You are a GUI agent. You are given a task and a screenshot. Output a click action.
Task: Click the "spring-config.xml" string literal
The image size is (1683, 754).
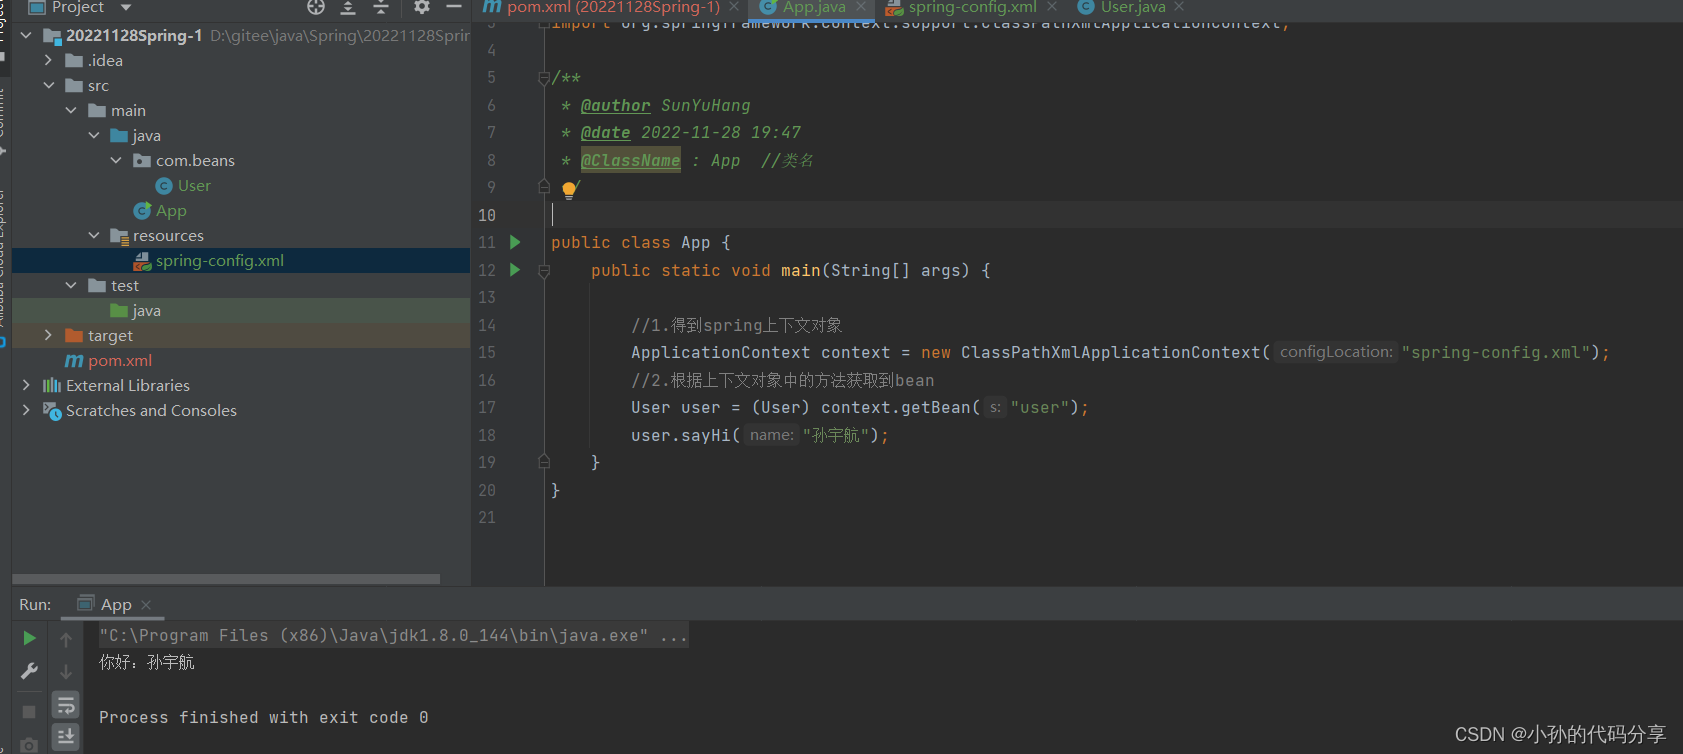pyautogui.click(x=1495, y=352)
